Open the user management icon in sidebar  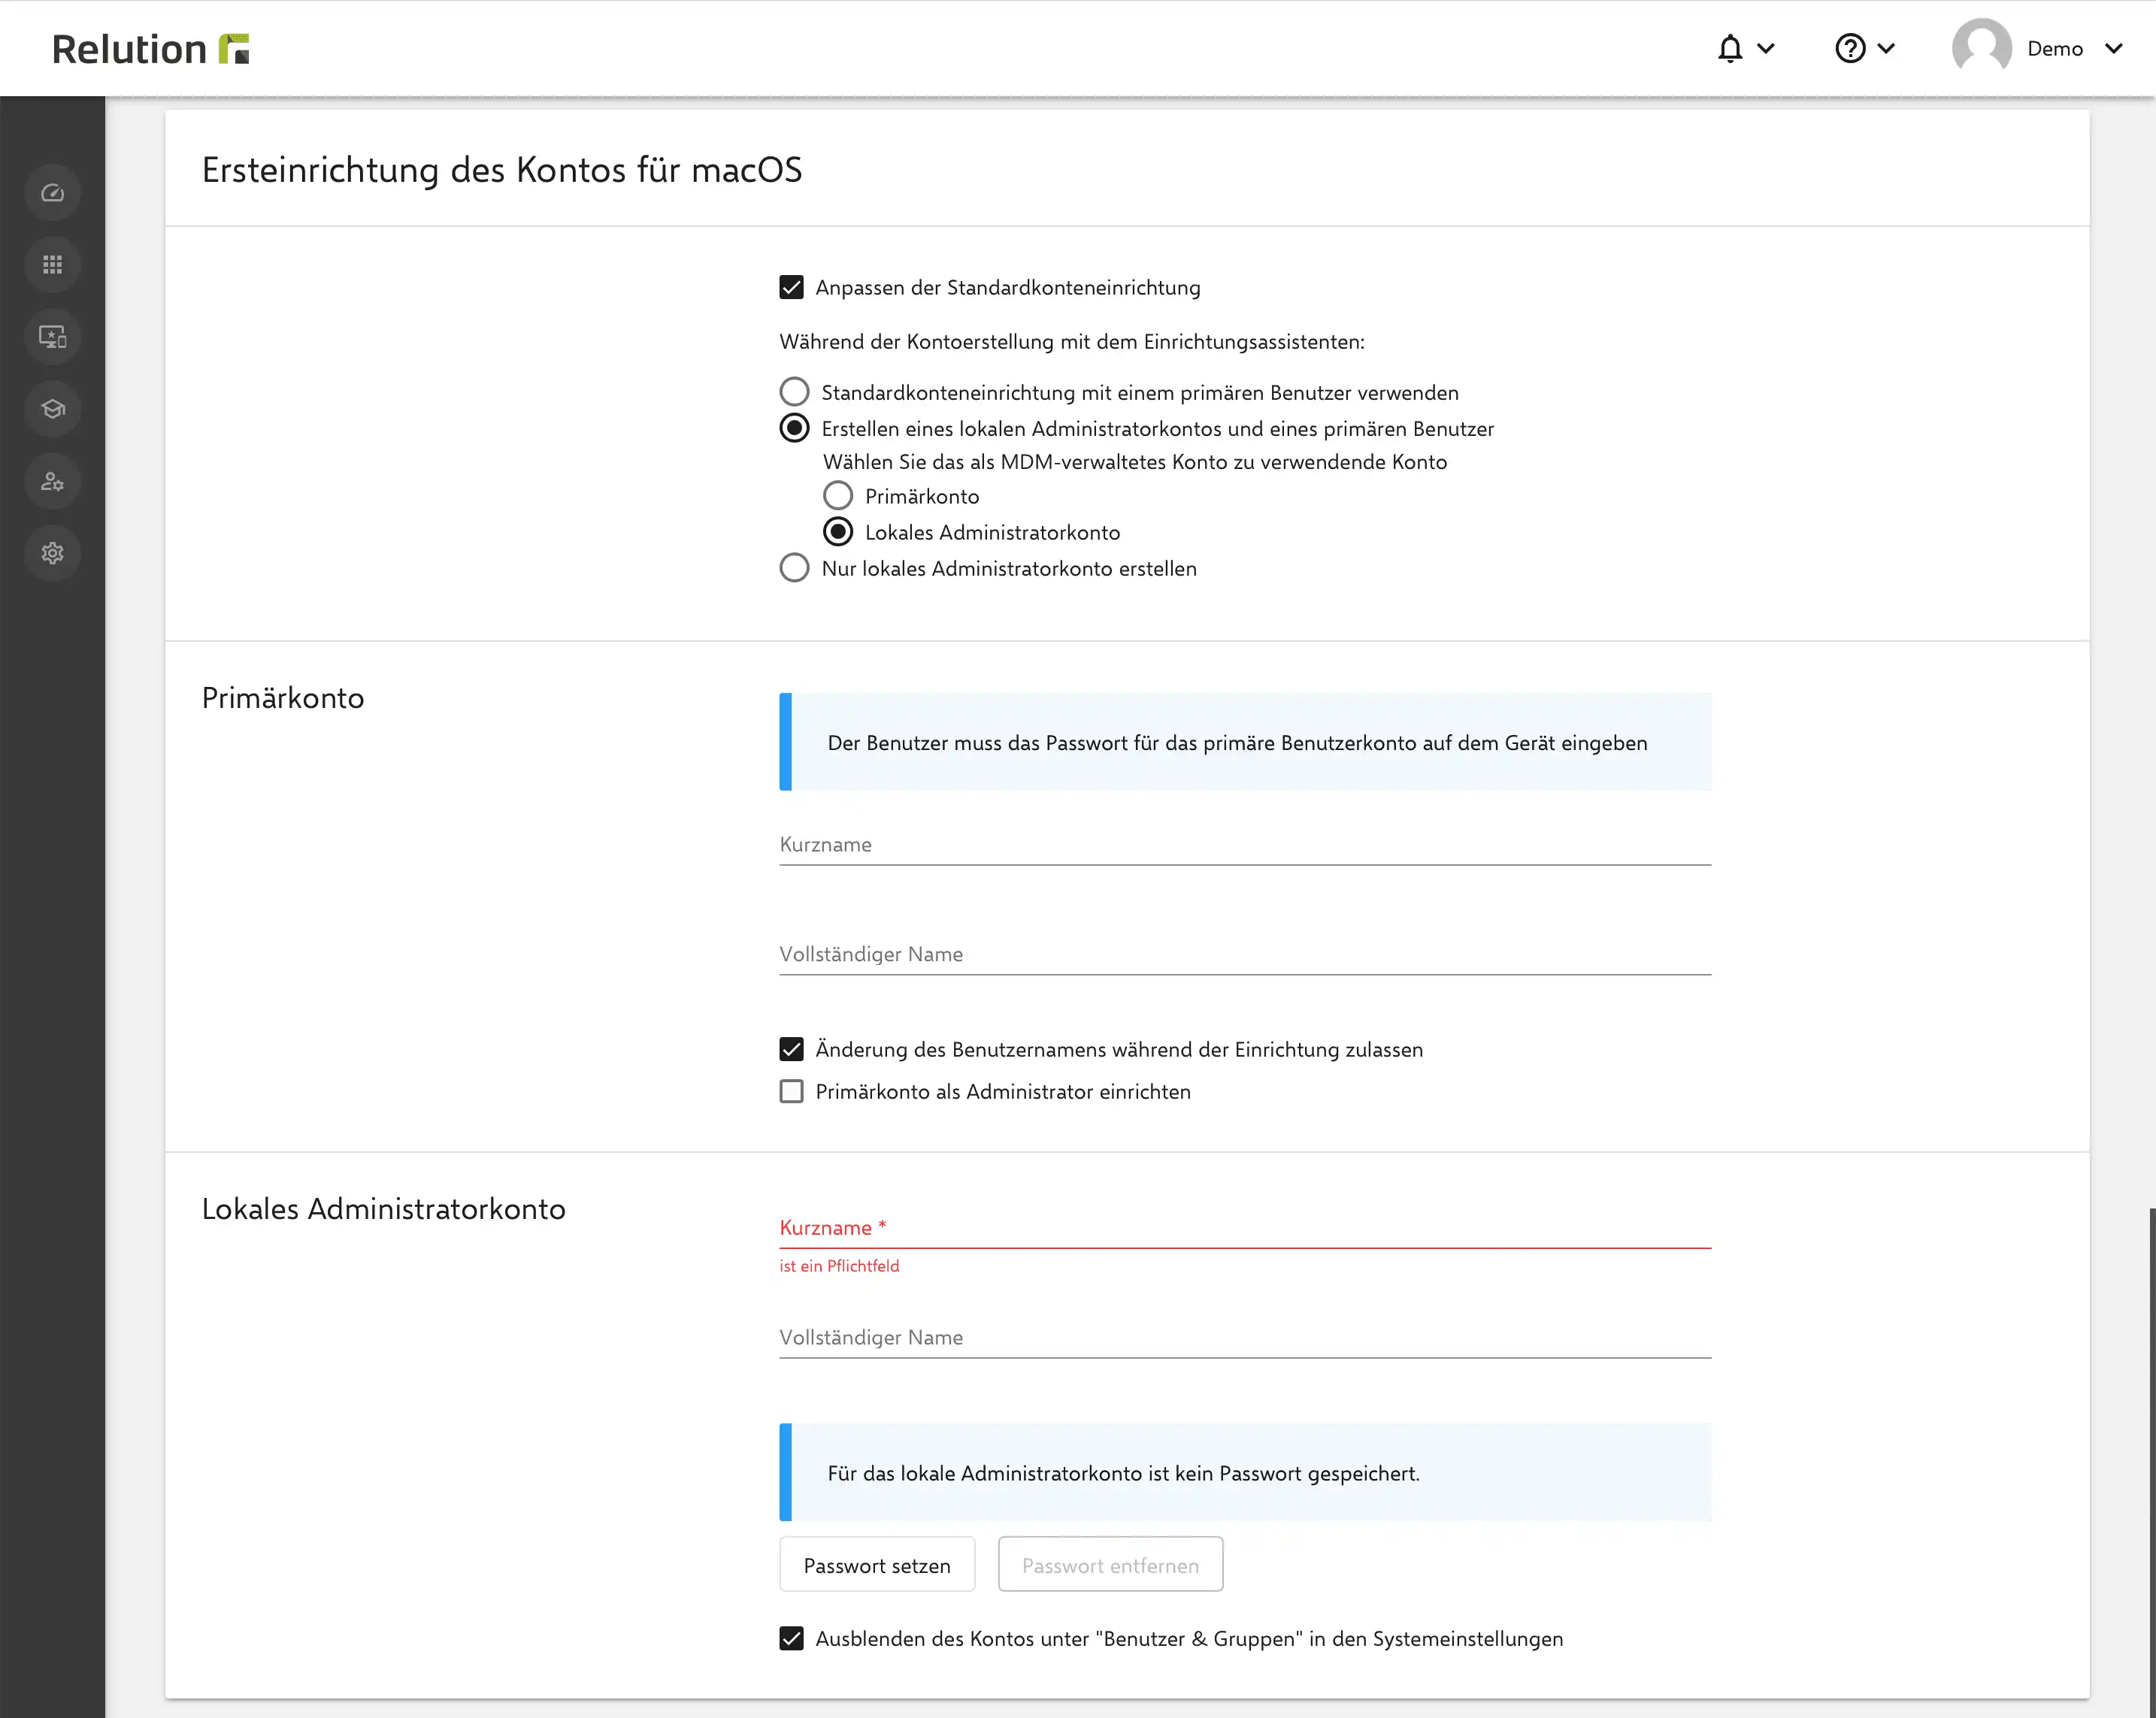click(x=52, y=481)
